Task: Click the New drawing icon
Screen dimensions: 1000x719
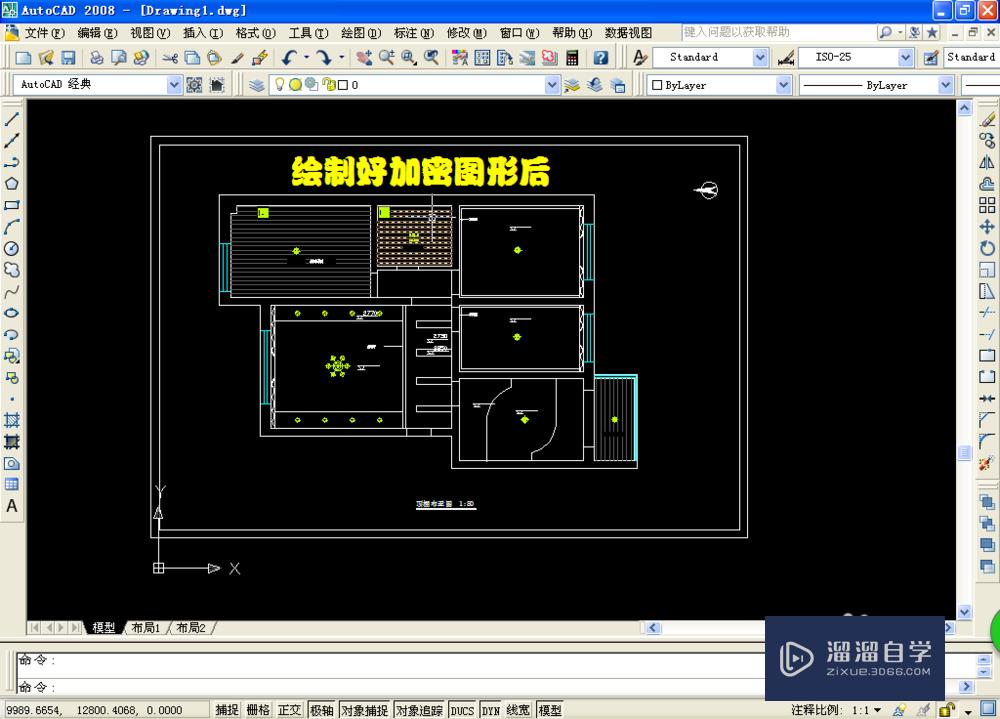Action: [22, 57]
